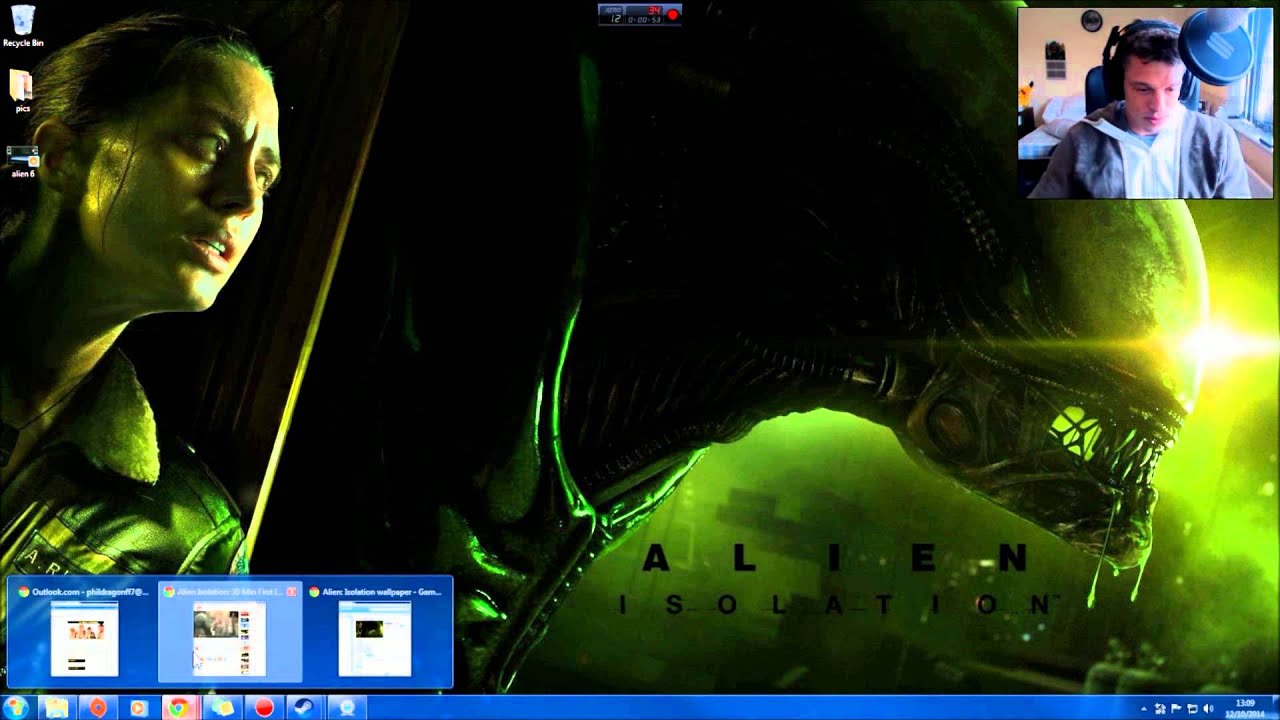The height and width of the screenshot is (720, 1280).
Task: Select the Alien Isolation 30 Min preview thumbnail
Action: point(230,631)
